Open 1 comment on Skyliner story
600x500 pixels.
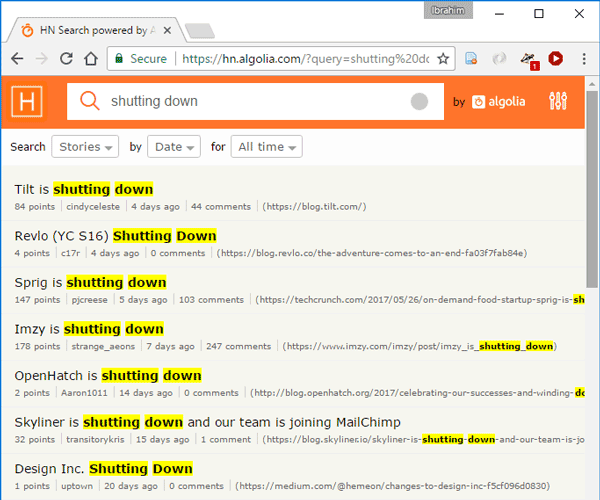226,440
